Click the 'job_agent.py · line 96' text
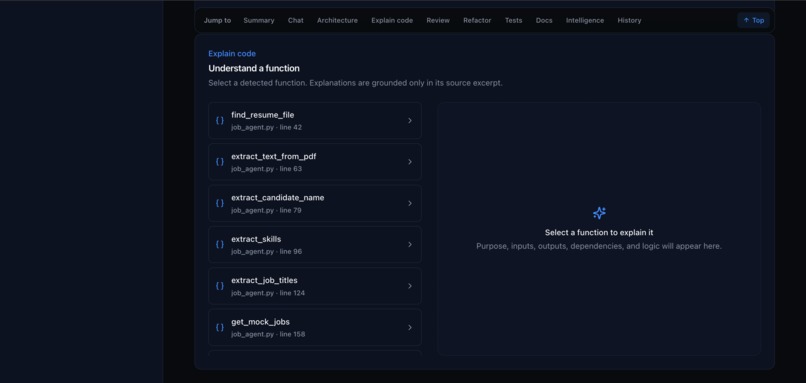The height and width of the screenshot is (383, 806). click(266, 251)
